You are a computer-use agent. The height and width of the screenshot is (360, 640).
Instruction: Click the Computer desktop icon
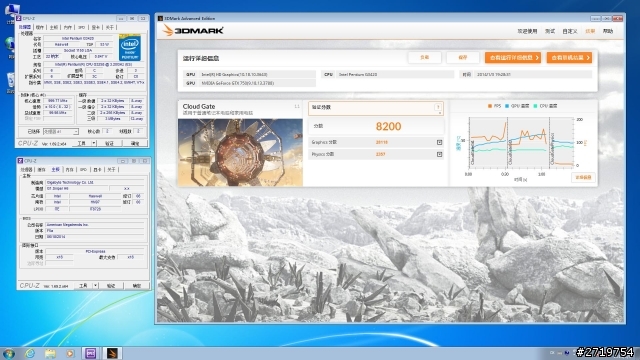coord(11,13)
